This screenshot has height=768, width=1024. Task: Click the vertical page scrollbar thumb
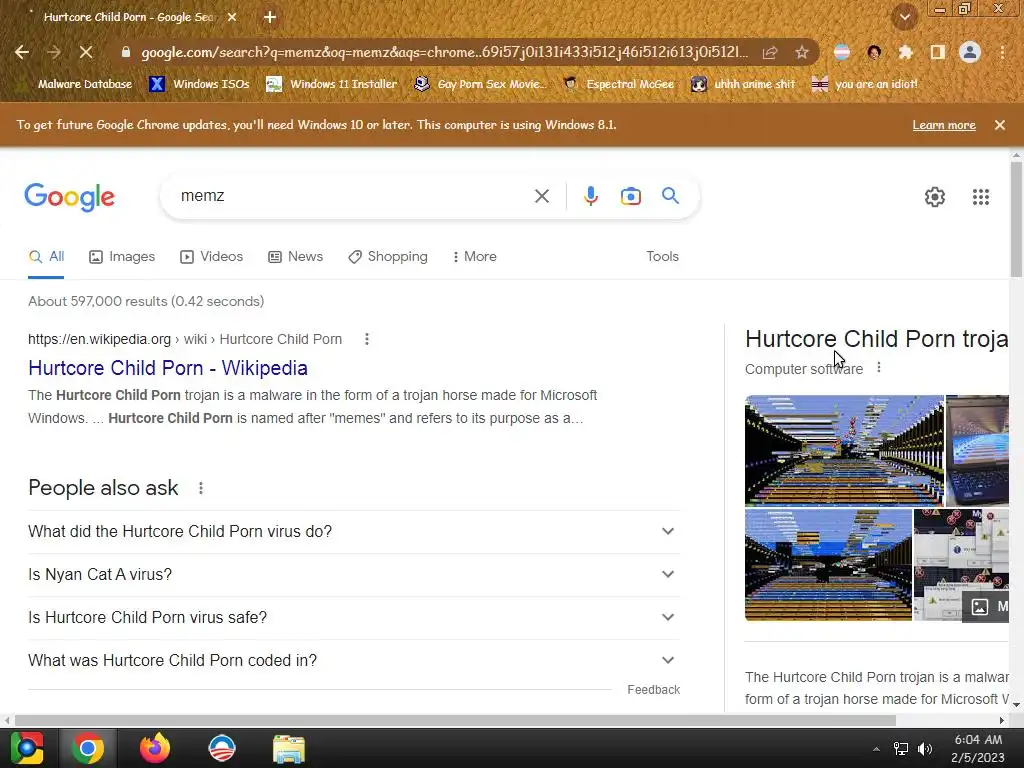pyautogui.click(x=1016, y=219)
